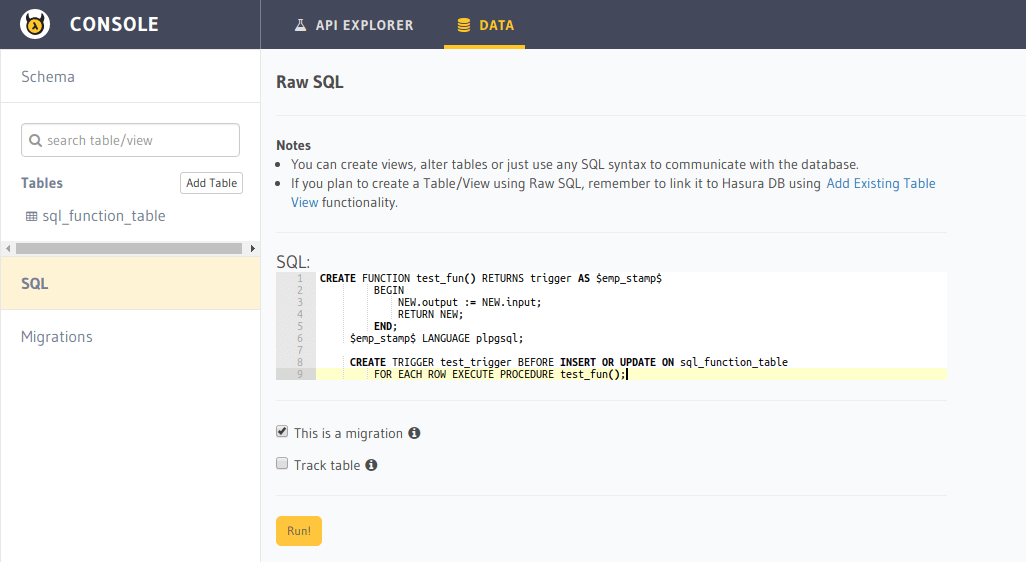This screenshot has height=562, width=1026.
Task: Click the search magnifier icon
Action: pyautogui.click(x=36, y=141)
